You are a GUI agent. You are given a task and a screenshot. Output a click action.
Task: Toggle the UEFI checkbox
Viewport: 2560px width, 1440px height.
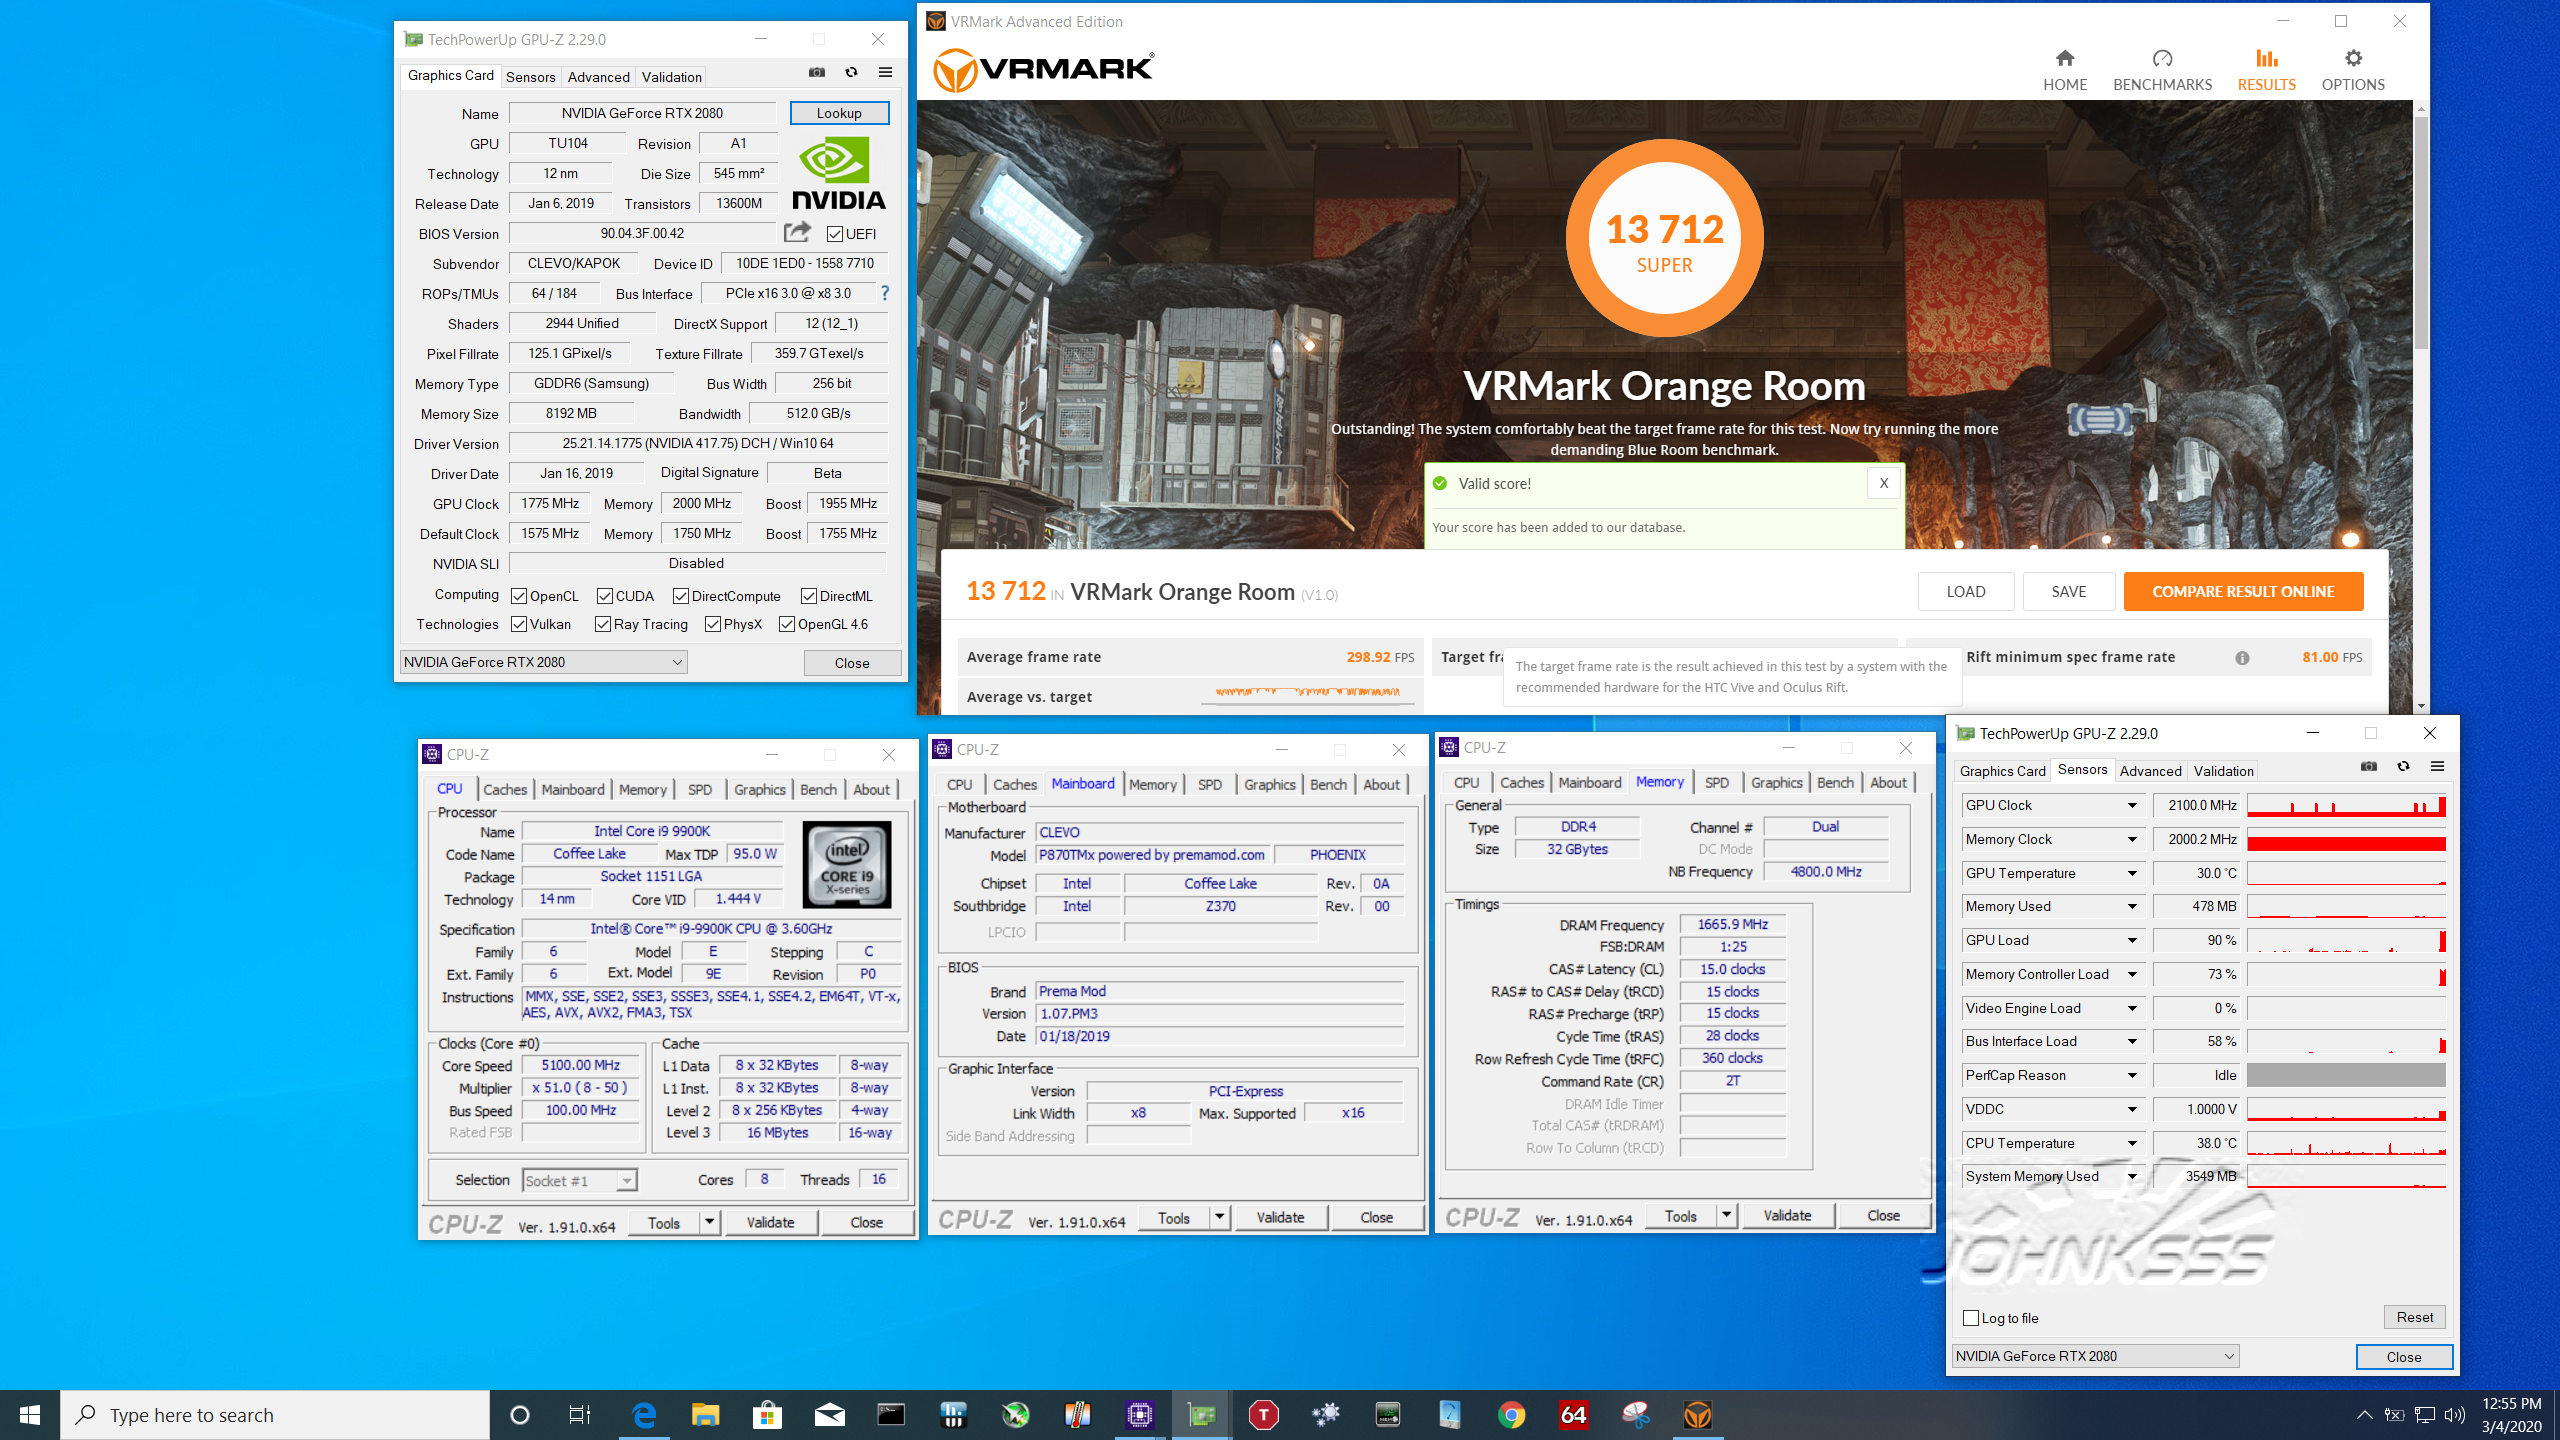tap(834, 234)
